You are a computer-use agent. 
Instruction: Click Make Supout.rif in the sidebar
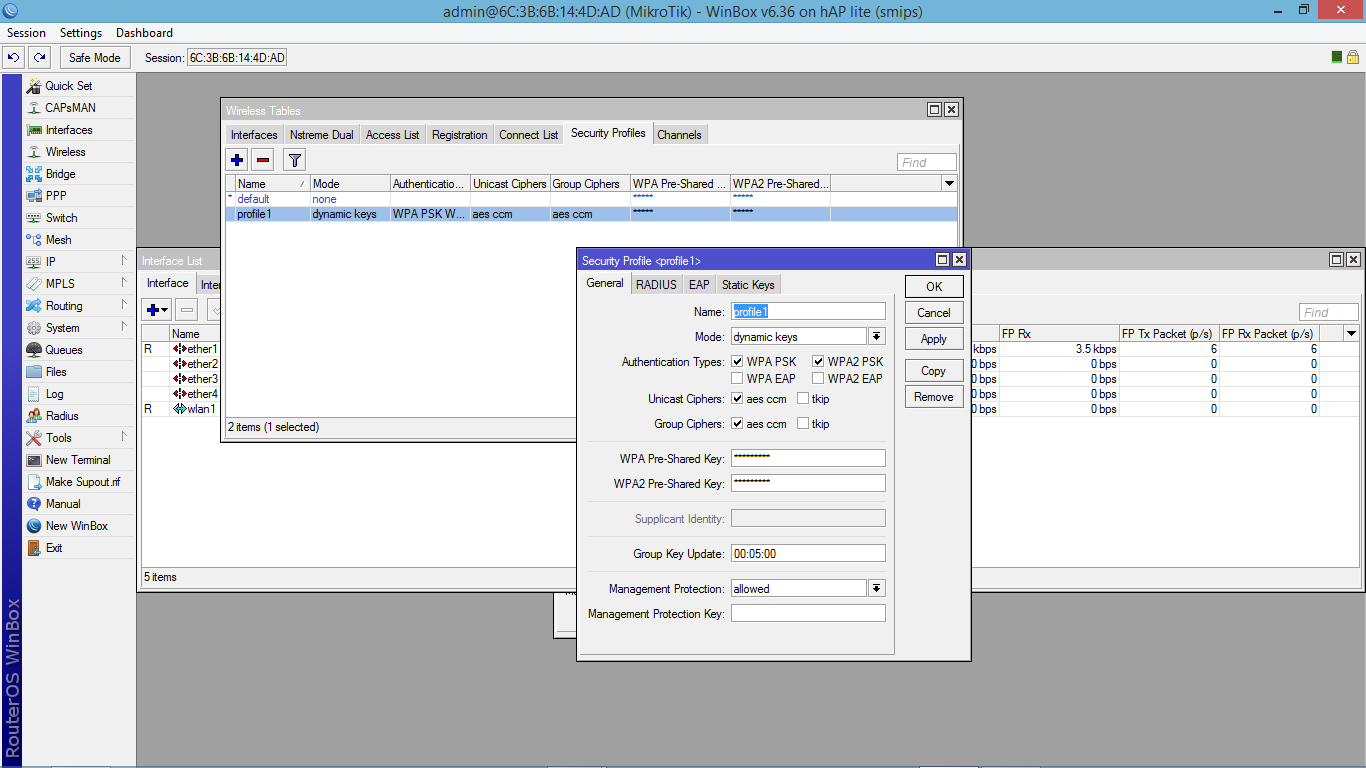point(82,482)
